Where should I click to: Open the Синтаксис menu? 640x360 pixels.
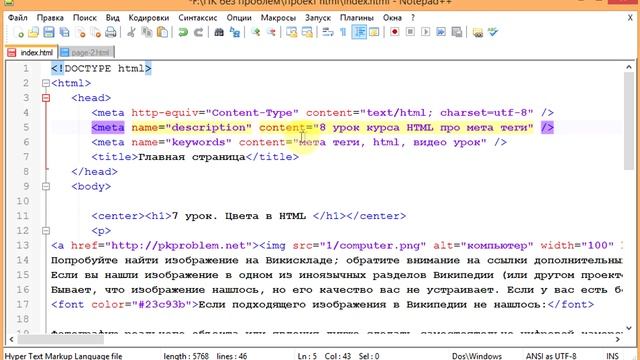198,18
